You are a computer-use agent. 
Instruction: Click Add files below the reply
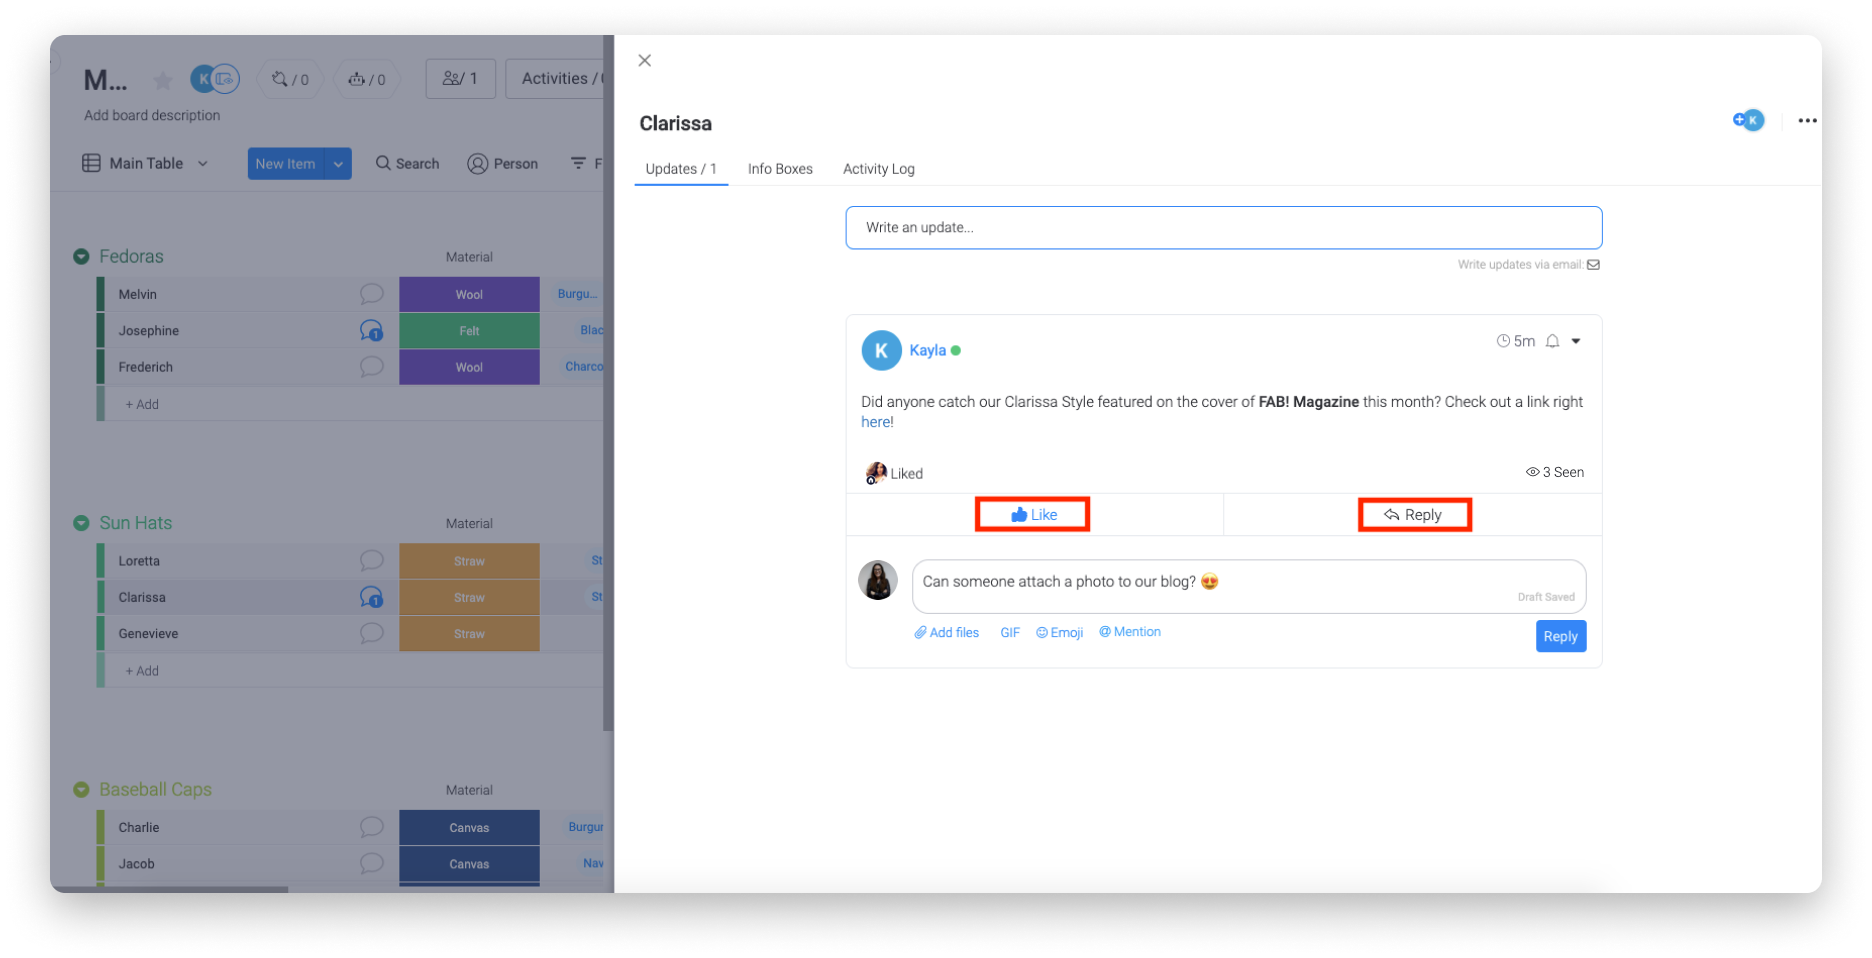click(x=947, y=633)
